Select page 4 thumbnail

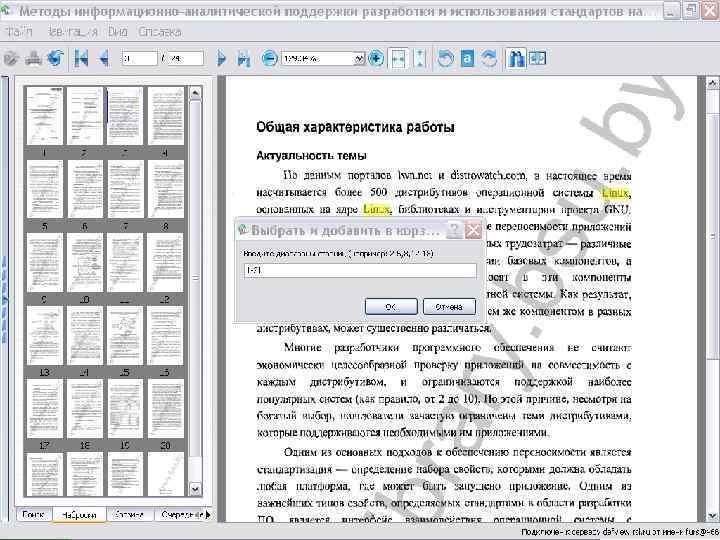pyautogui.click(x=166, y=116)
